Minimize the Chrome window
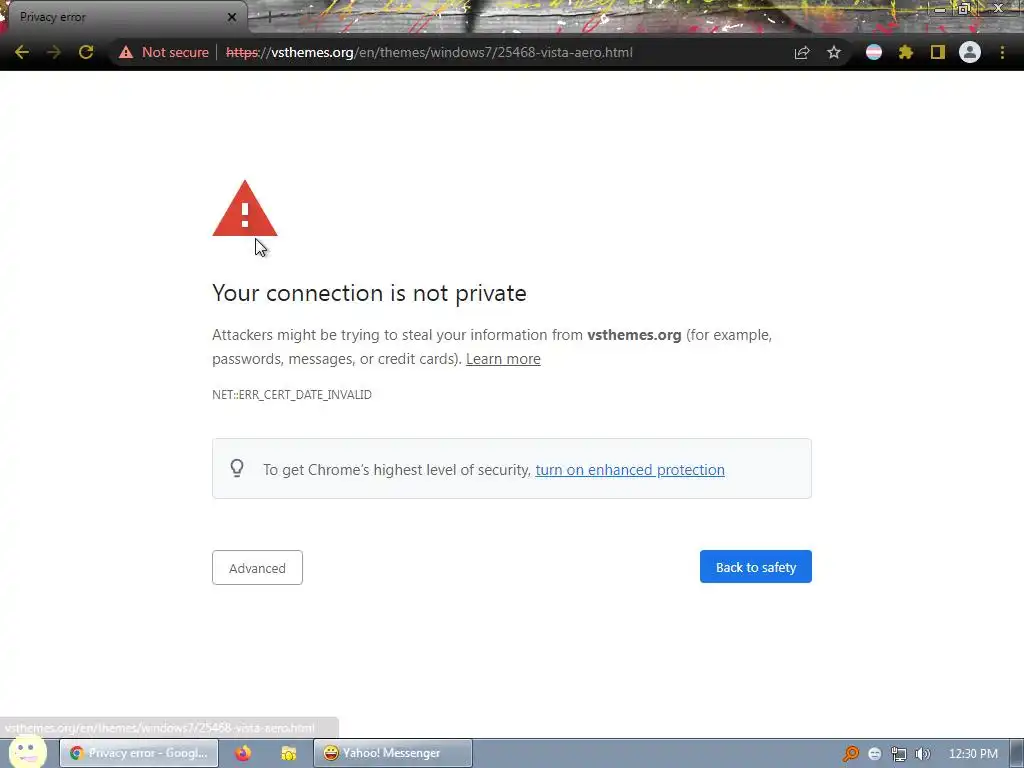Viewport: 1024px width, 768px height. (x=939, y=8)
